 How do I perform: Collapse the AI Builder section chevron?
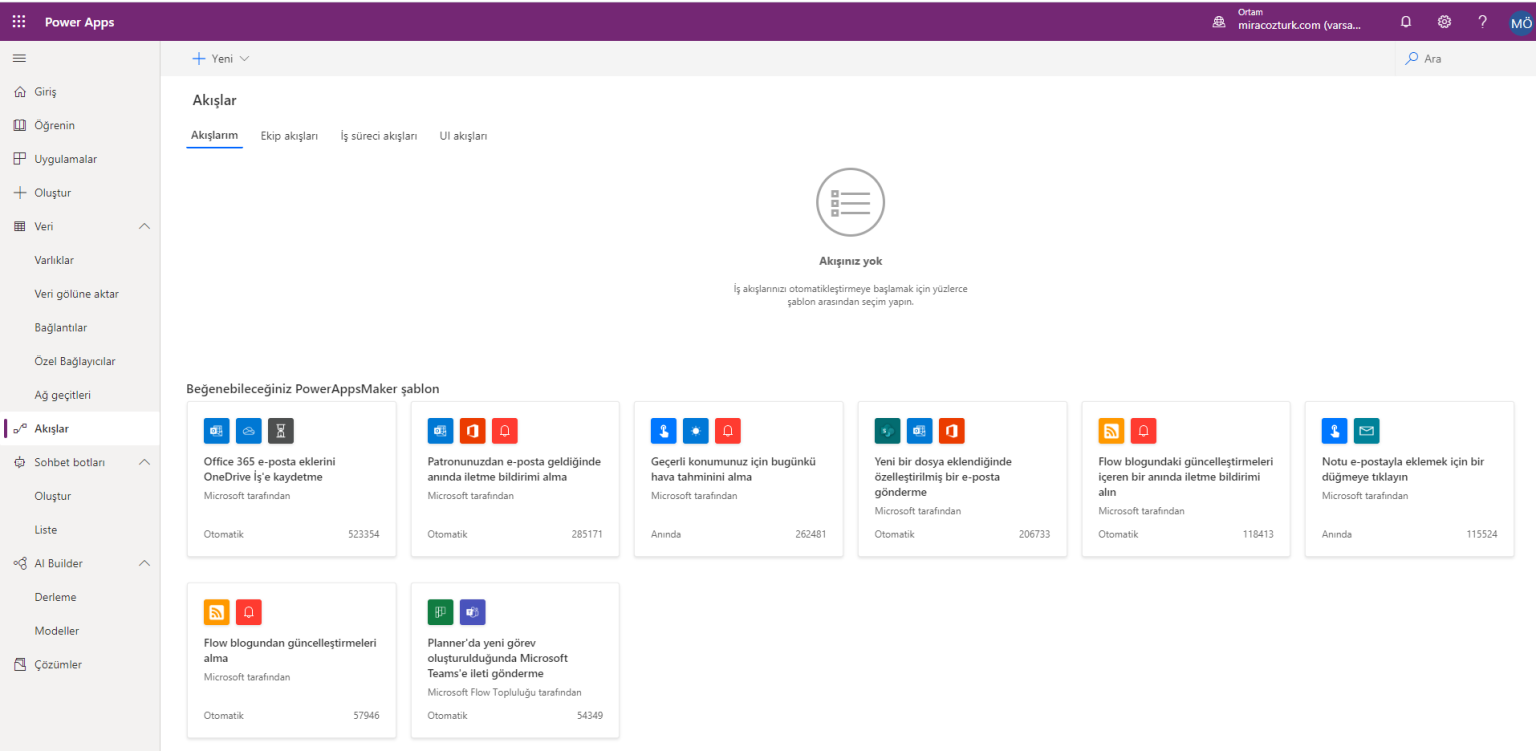144,563
